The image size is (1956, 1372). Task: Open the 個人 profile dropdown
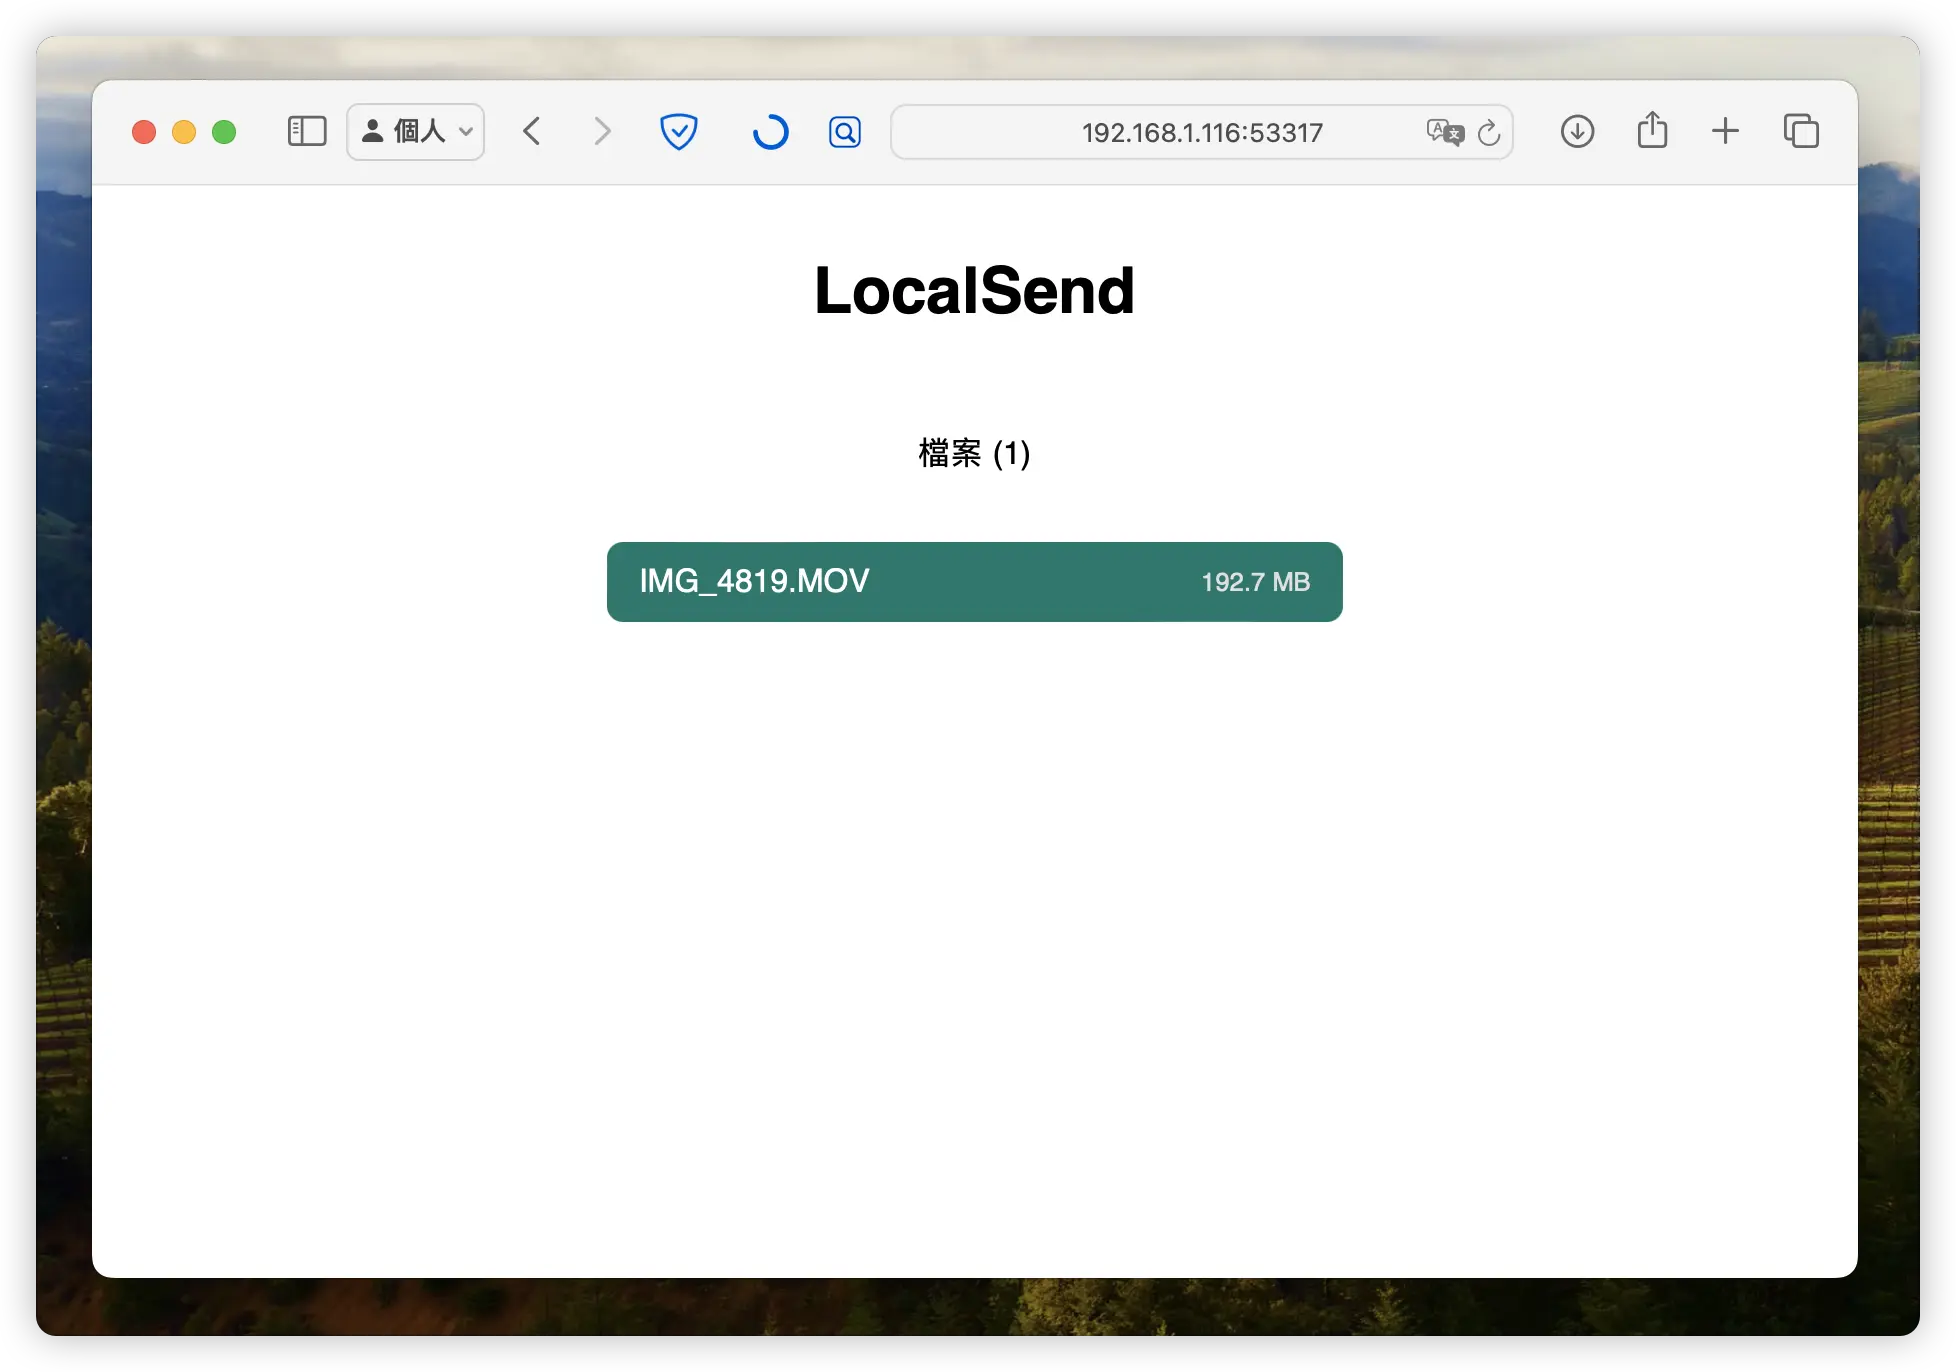[416, 131]
